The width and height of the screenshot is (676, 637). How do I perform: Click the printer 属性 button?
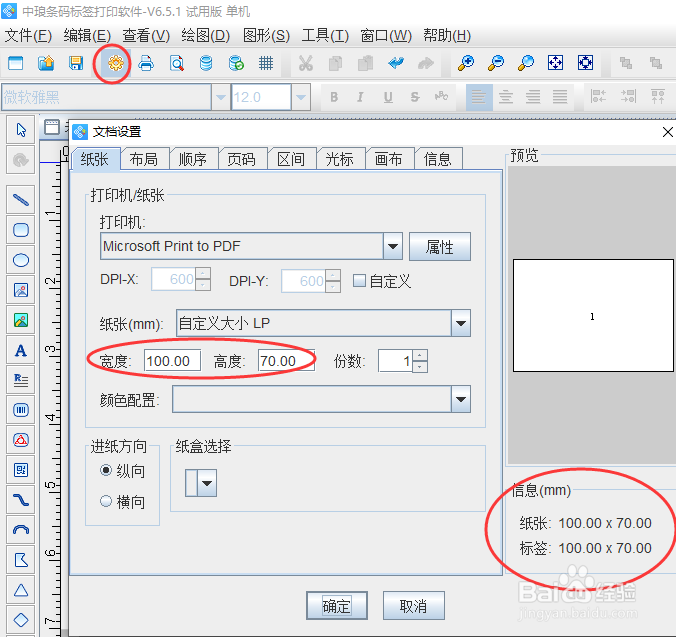pyautogui.click(x=440, y=247)
